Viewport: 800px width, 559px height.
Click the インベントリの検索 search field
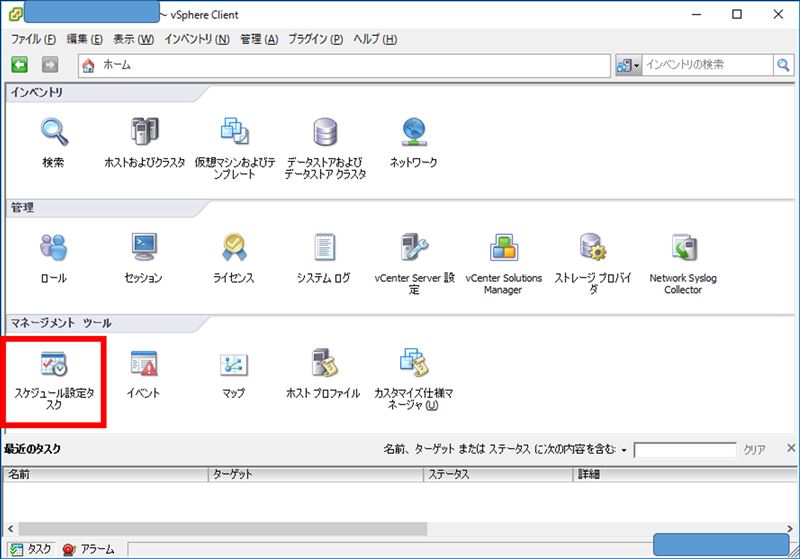point(707,65)
